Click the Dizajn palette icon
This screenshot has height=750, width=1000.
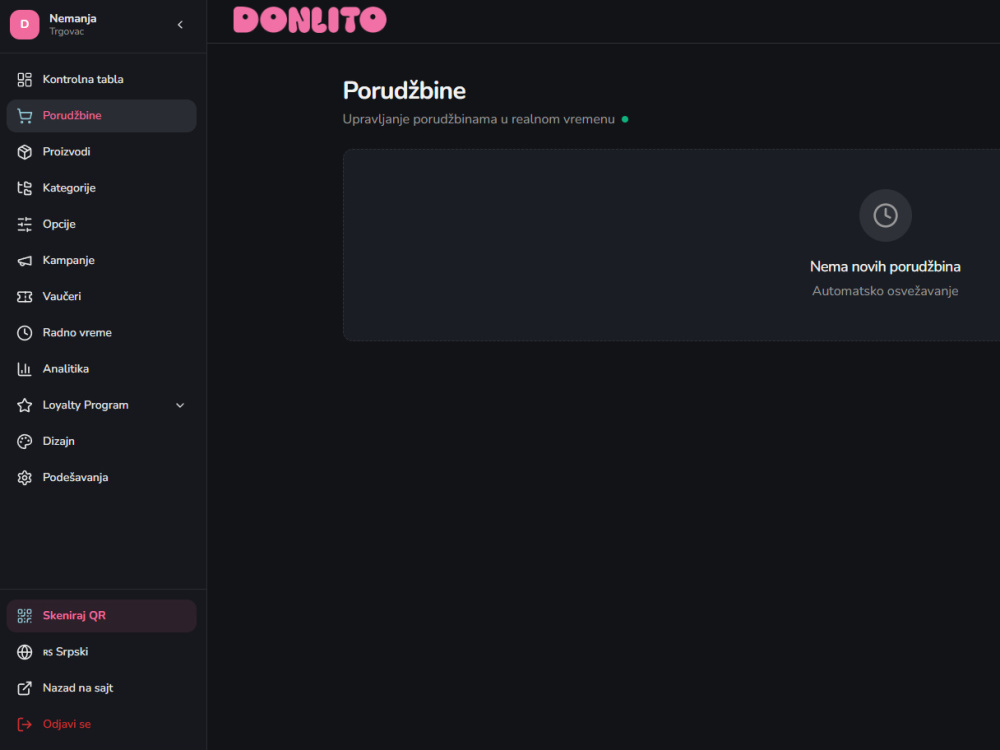[x=24, y=441]
